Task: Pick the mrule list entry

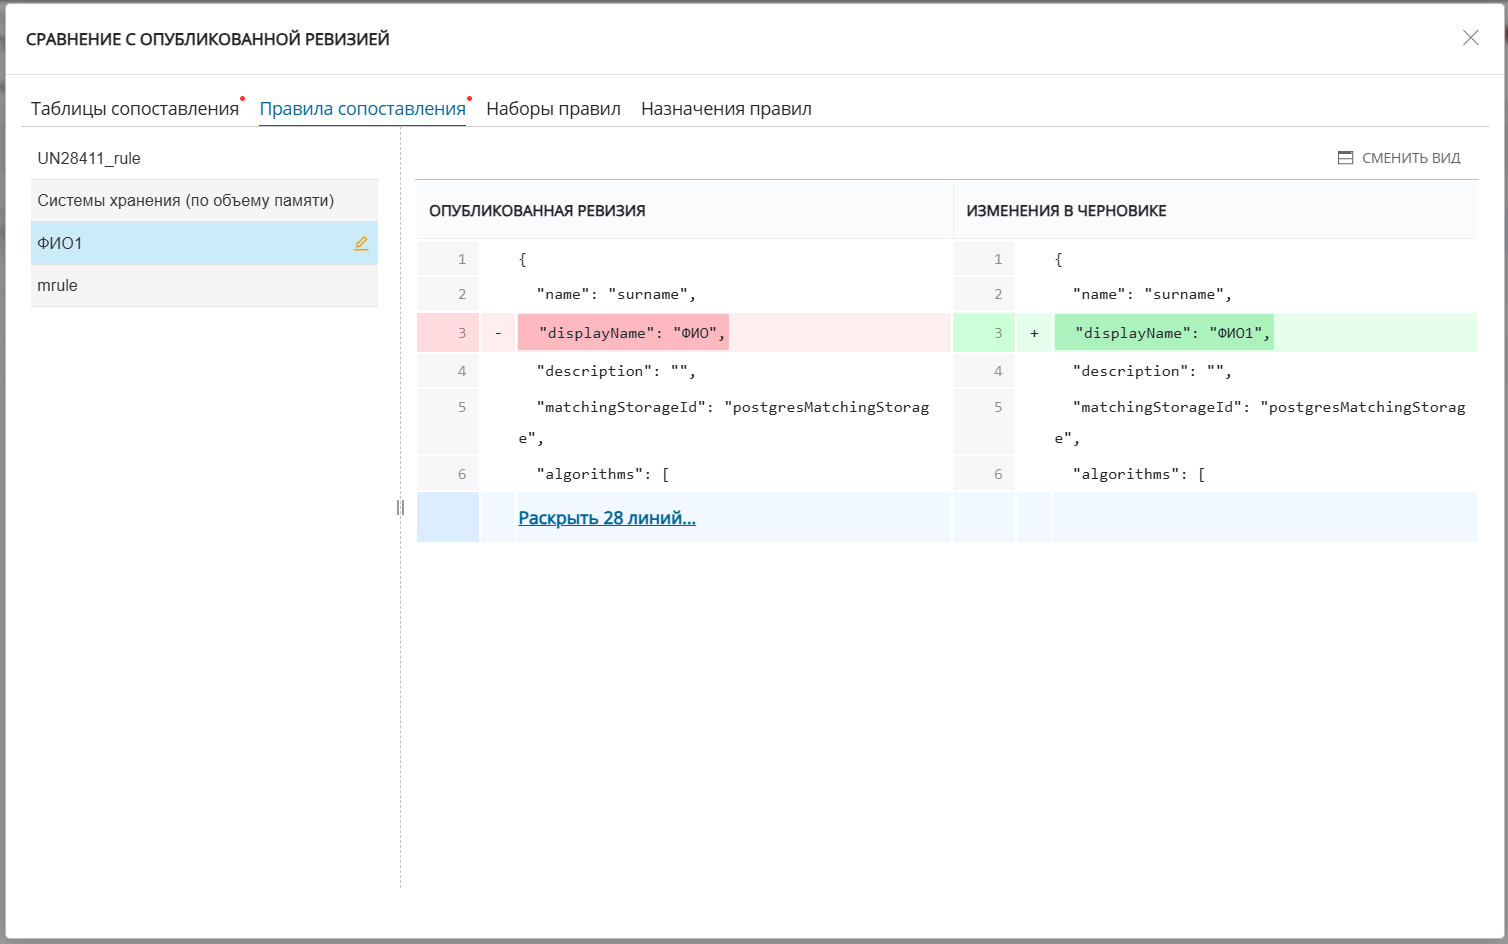Action: [58, 285]
